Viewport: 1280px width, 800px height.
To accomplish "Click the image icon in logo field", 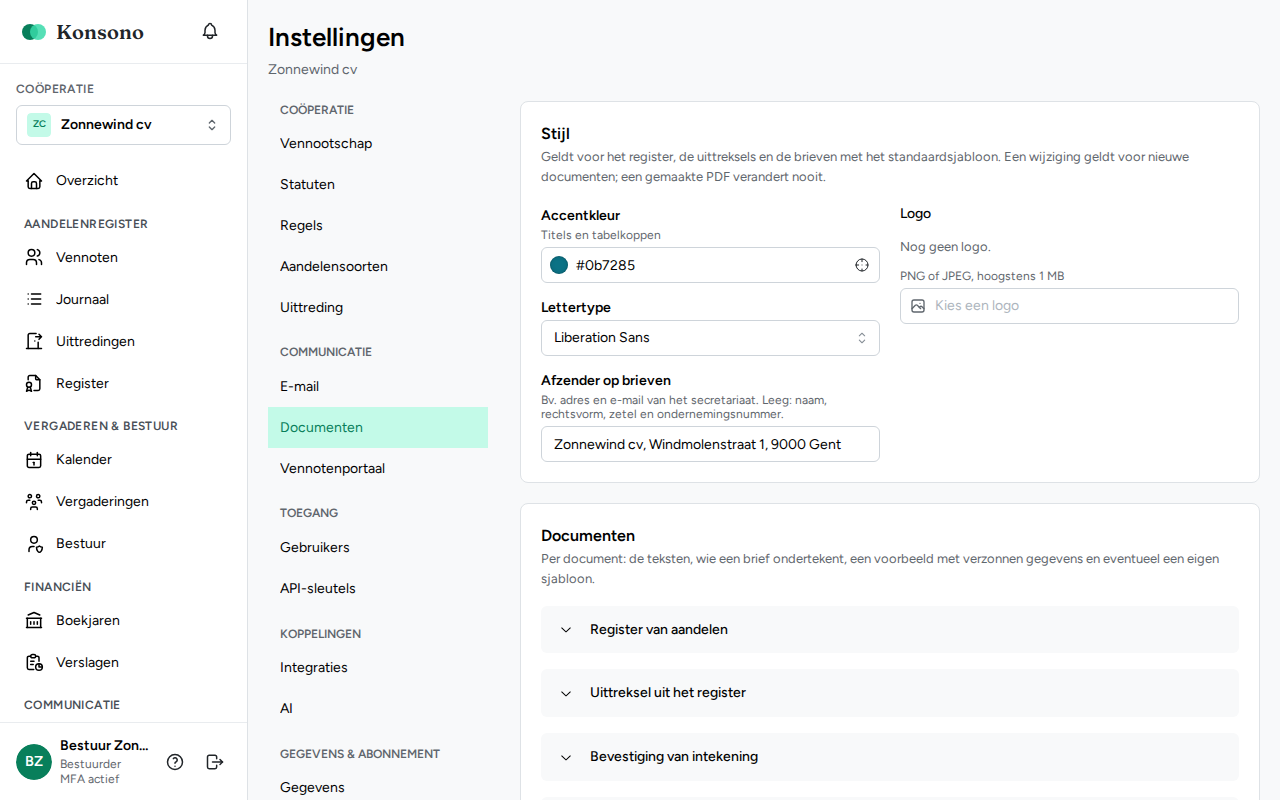I will coord(918,306).
